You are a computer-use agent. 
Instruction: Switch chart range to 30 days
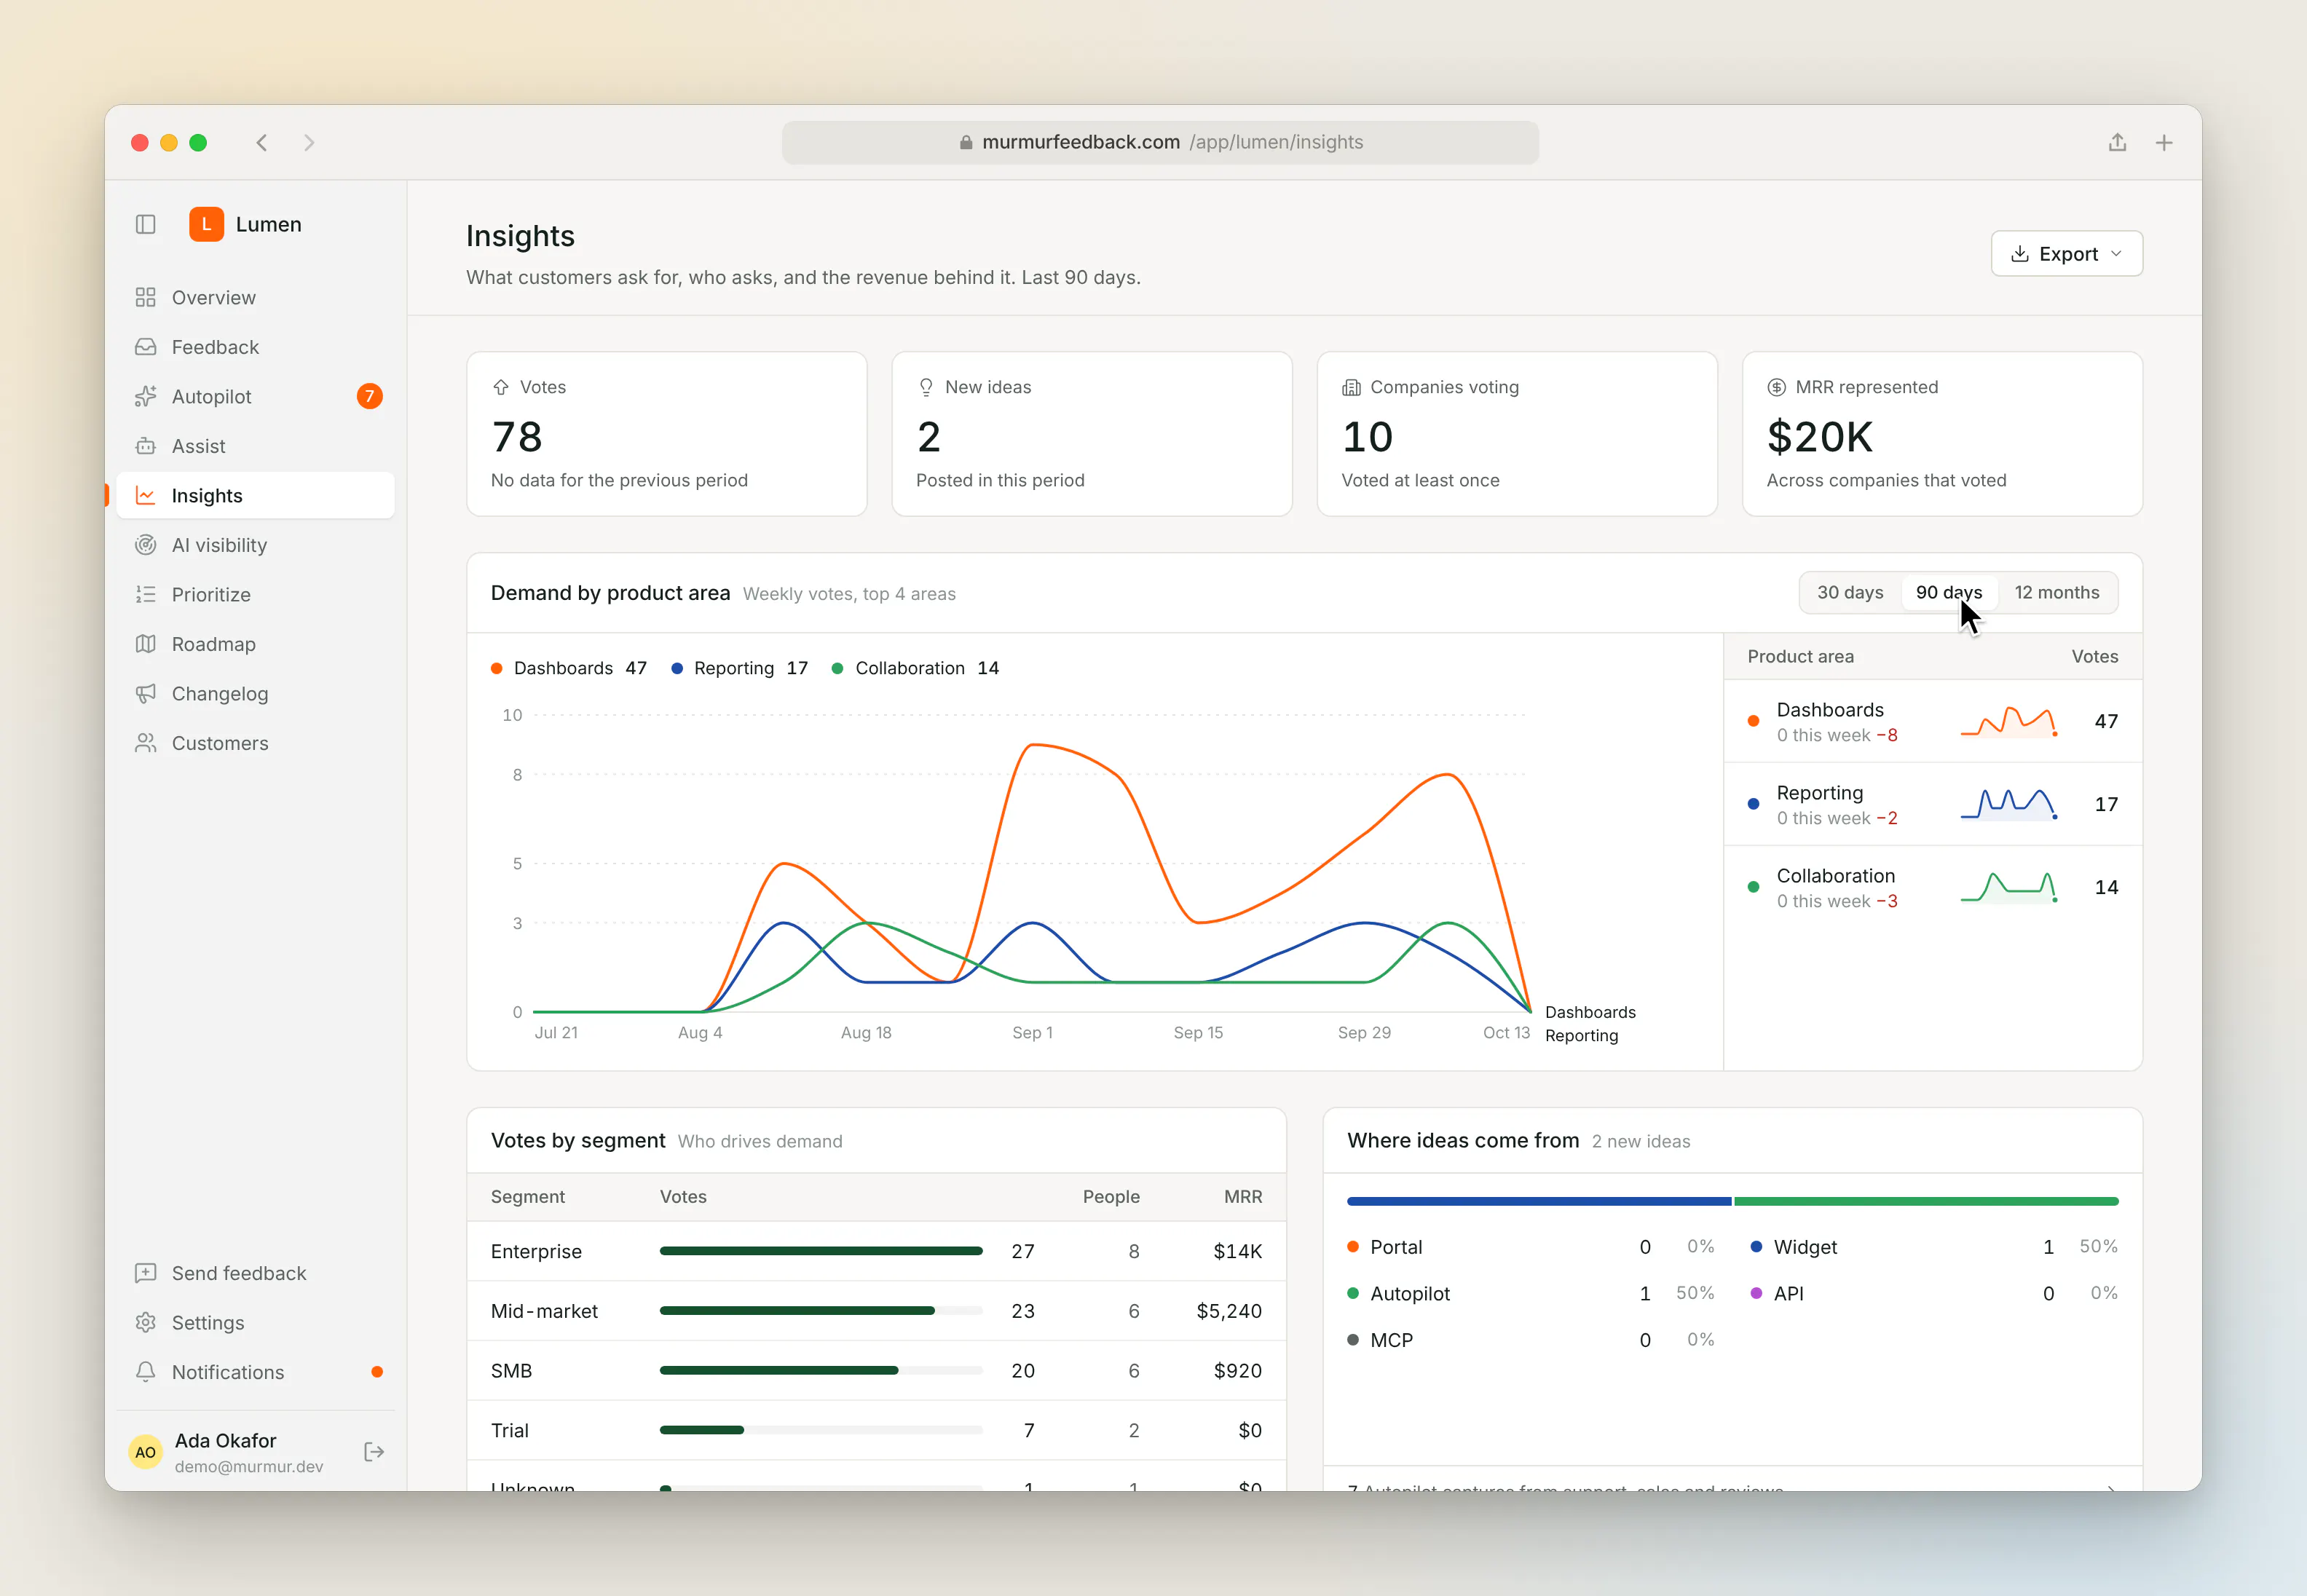pos(1850,592)
